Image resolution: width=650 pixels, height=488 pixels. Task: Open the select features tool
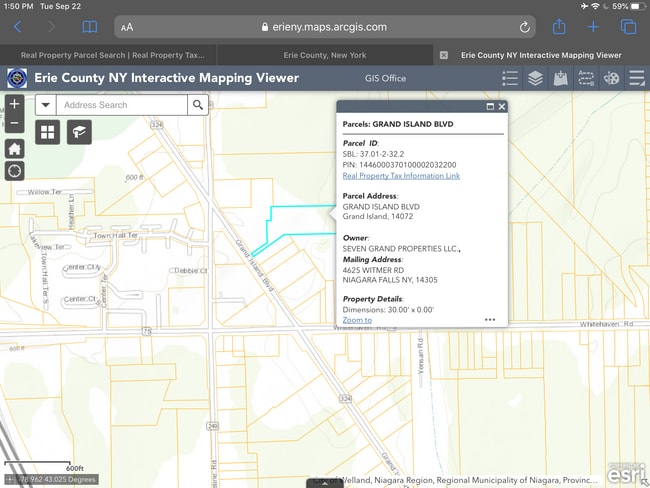tap(586, 79)
